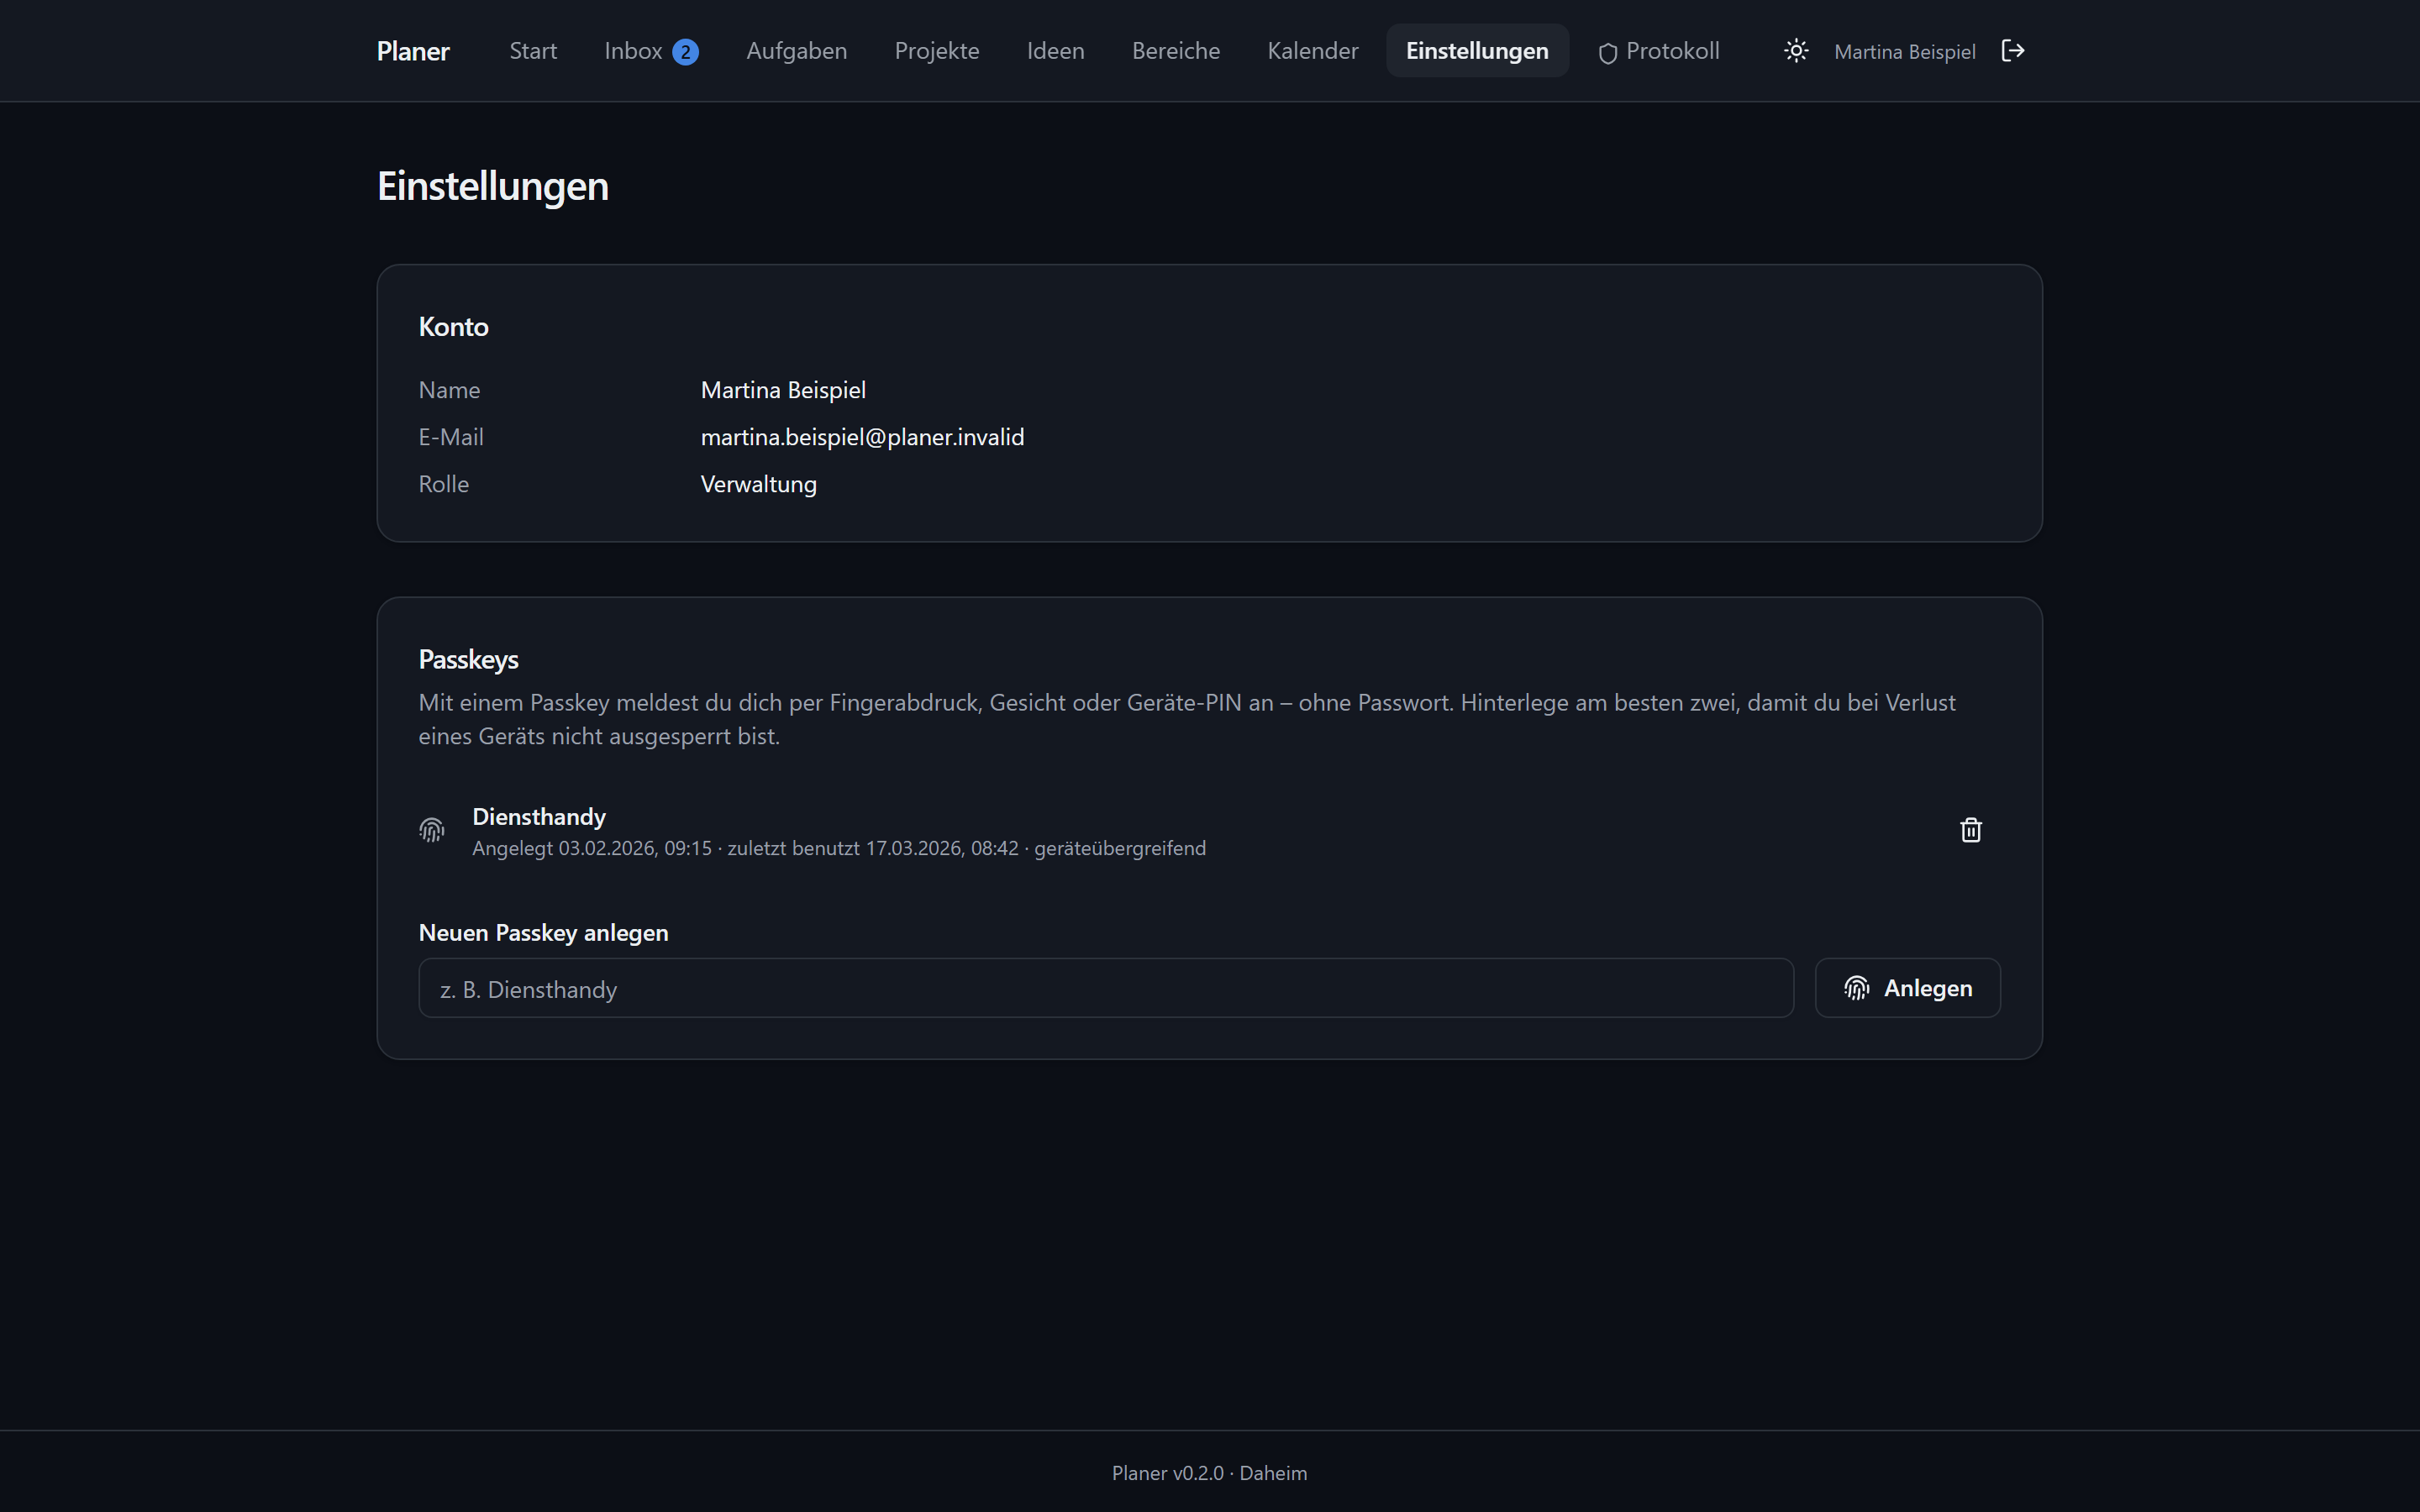
Task: Open the Aufgaben section
Action: 796,51
